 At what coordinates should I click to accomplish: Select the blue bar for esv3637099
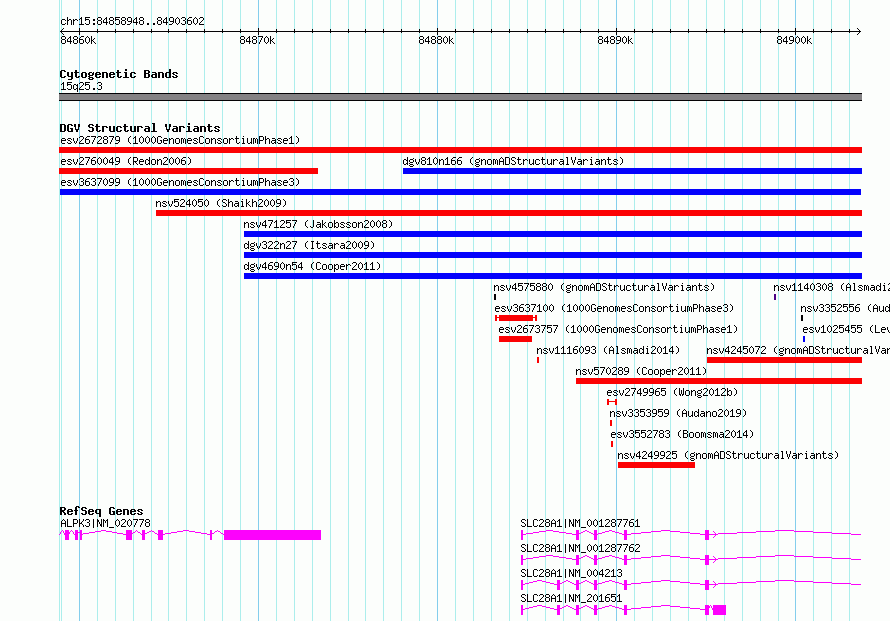tap(460, 192)
